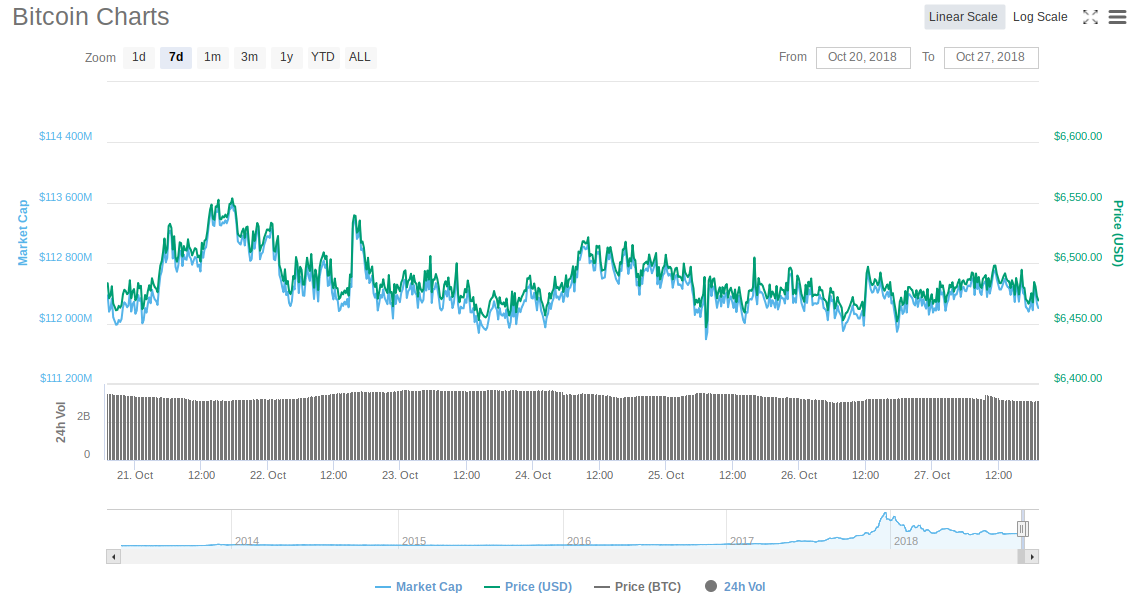Click the $6,400.00 price axis label
This screenshot has width=1133, height=600.
coord(1077,378)
